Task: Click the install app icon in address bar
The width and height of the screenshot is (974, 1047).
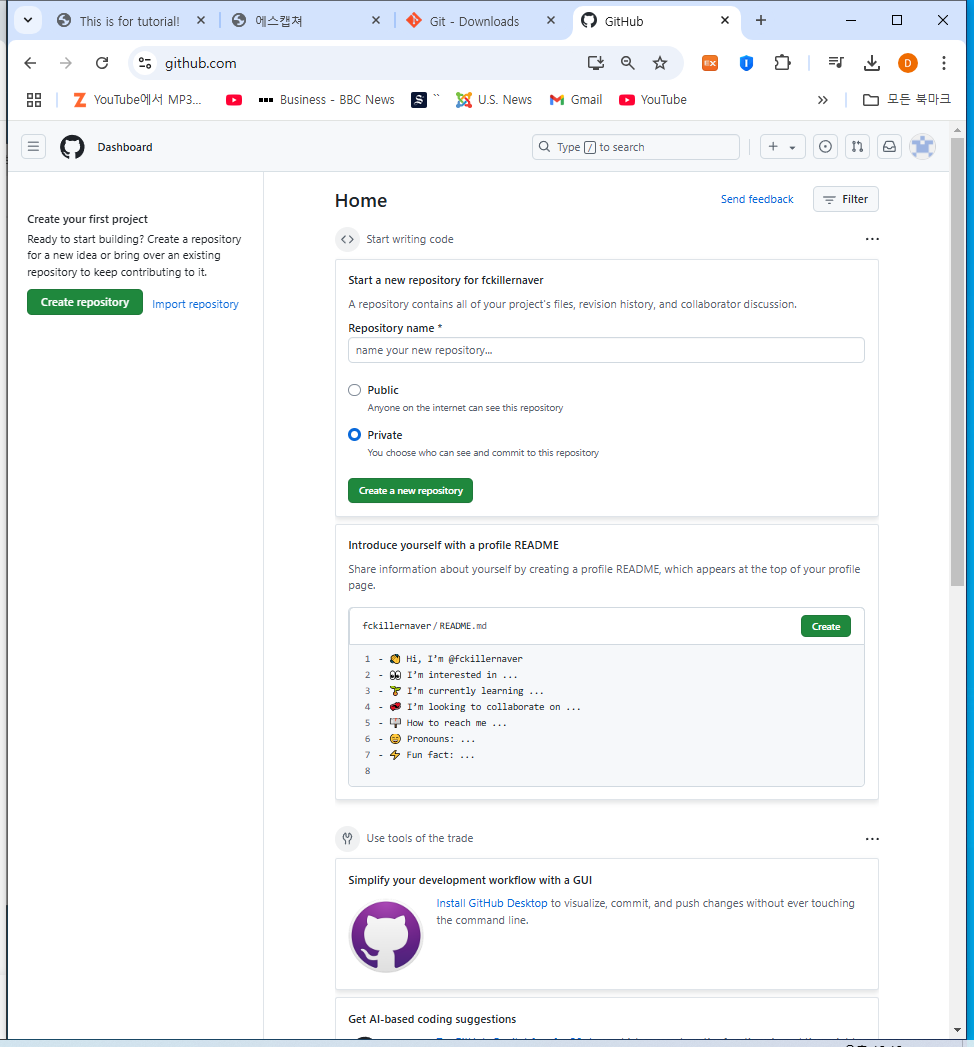Action: coord(595,63)
